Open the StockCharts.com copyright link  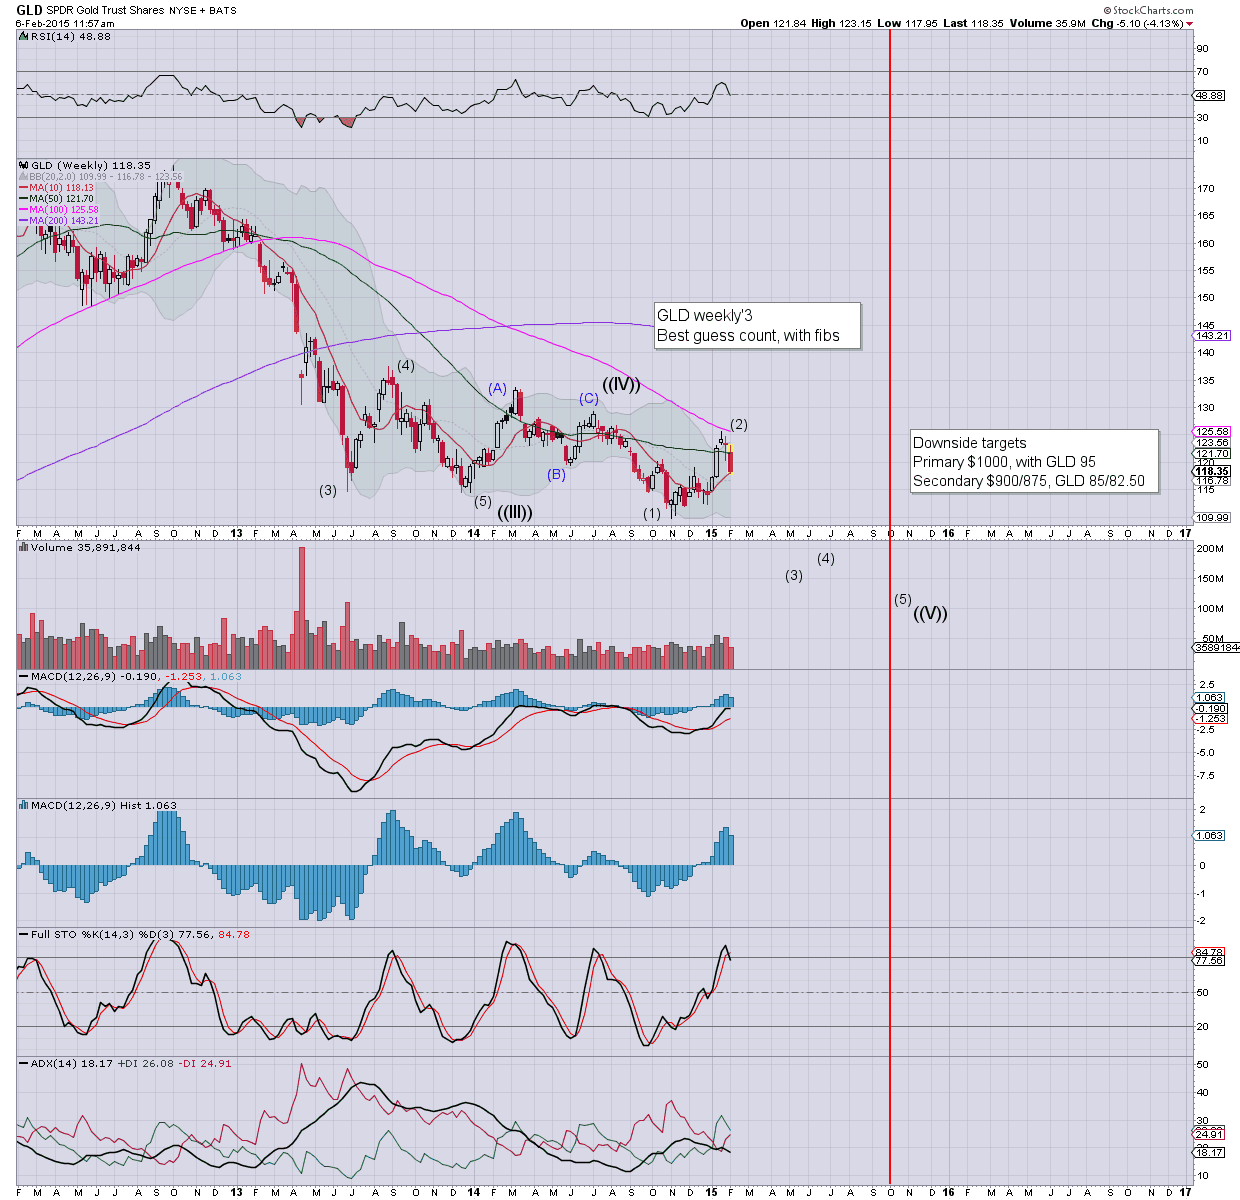[1149, 10]
